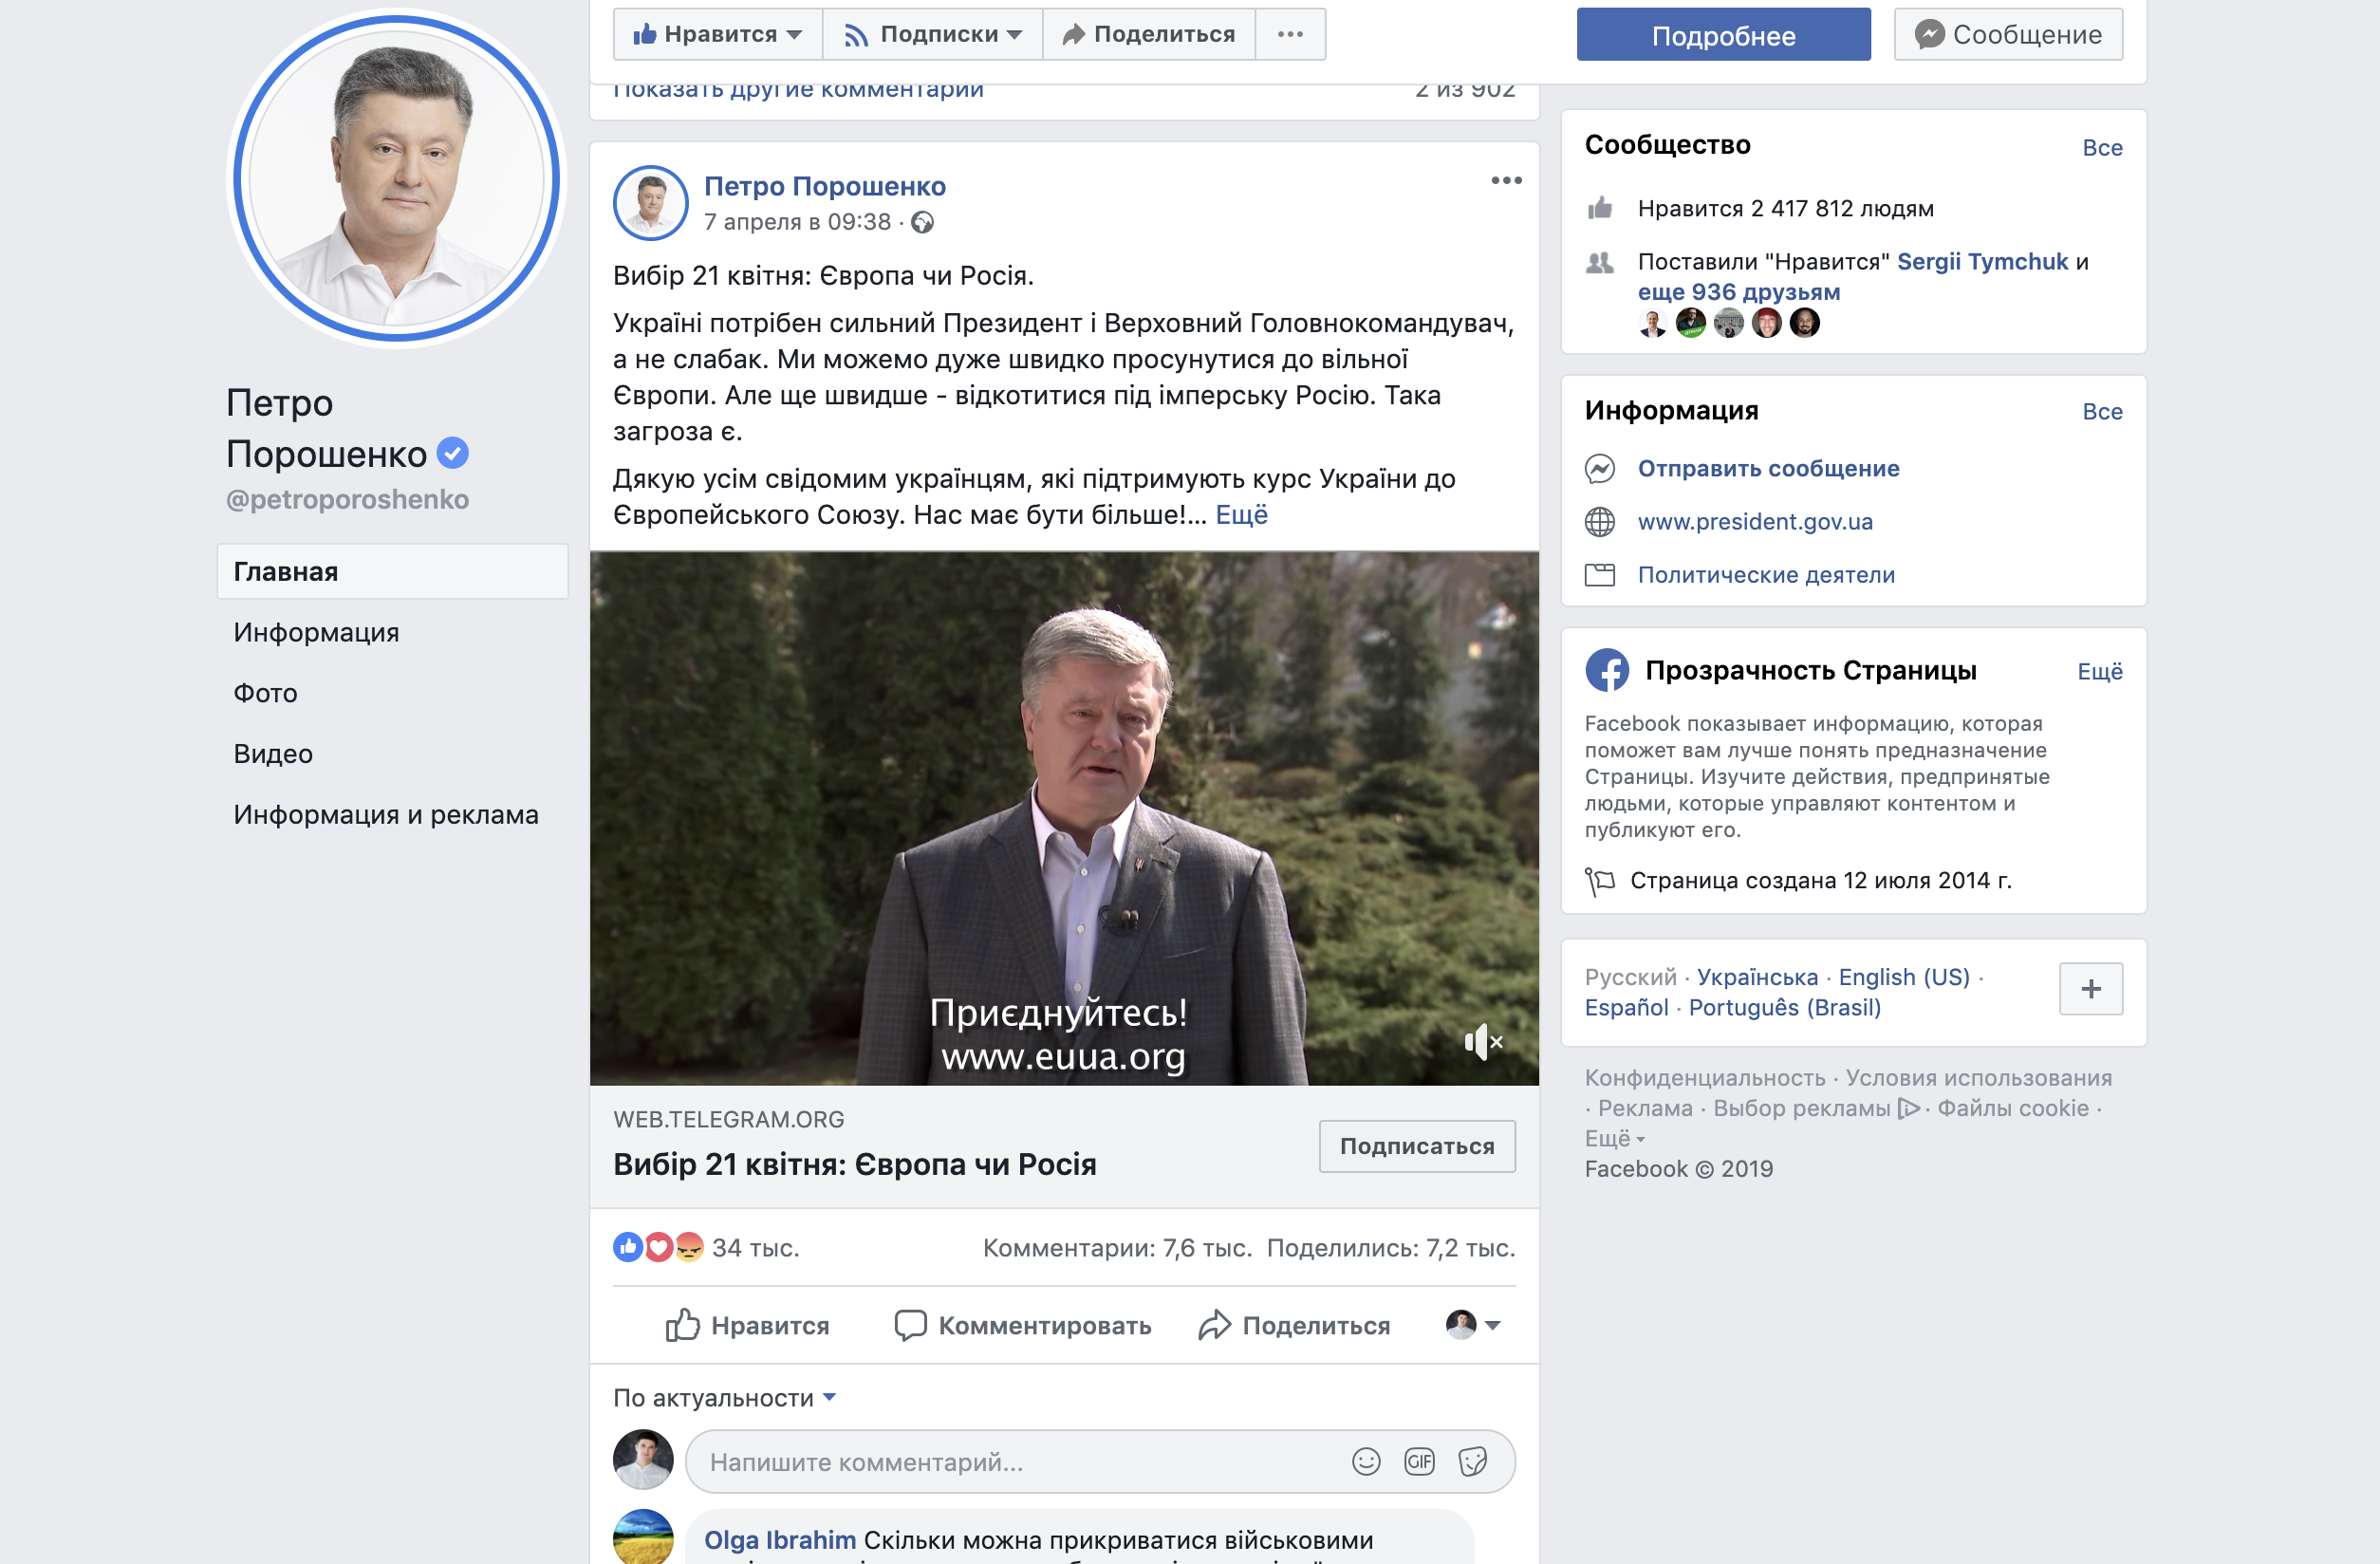Viewport: 2380px width, 1564px height.
Task: Click the Подписаться button under the video
Action: click(1416, 1146)
